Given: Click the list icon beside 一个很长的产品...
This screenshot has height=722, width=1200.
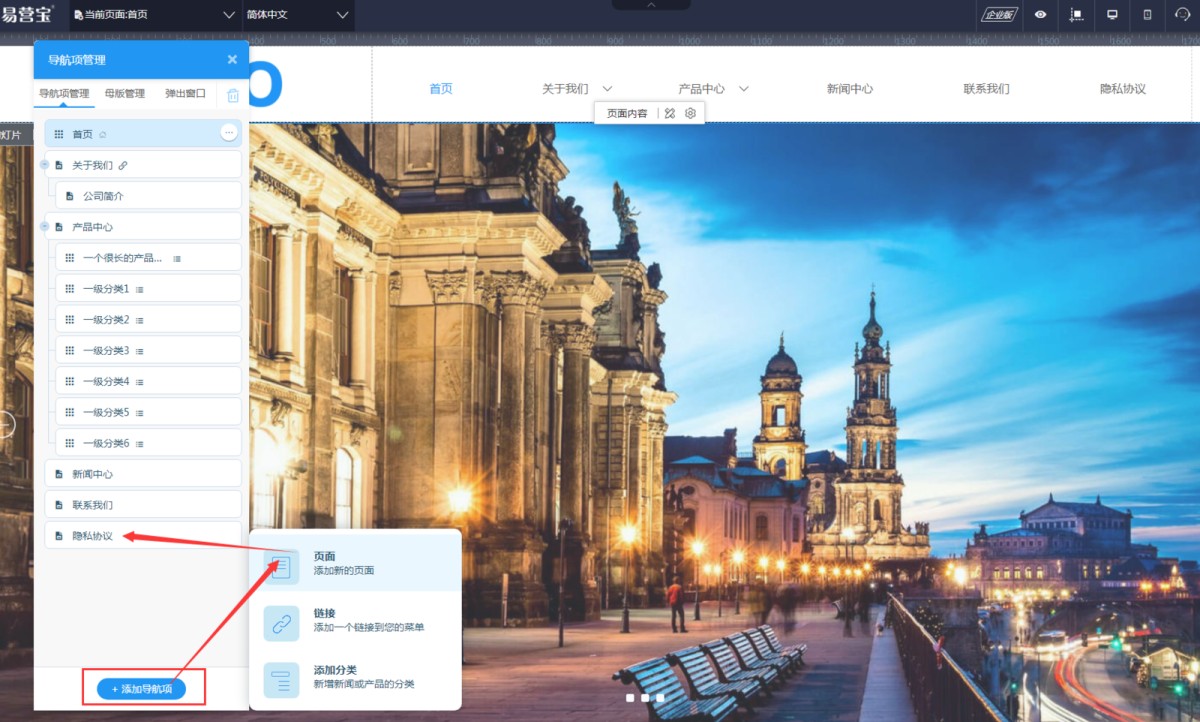Looking at the screenshot, I should pos(177,258).
